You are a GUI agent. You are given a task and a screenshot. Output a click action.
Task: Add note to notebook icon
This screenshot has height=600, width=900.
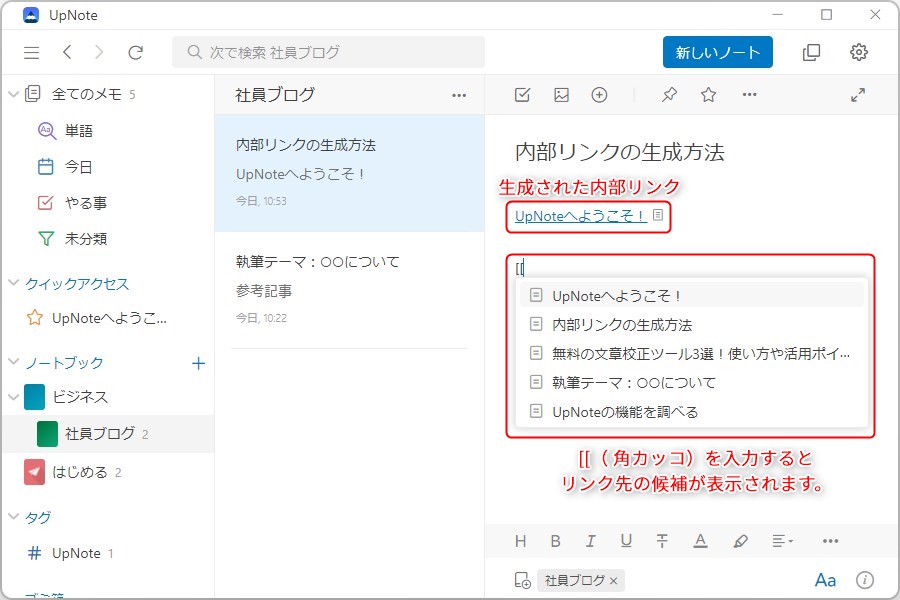522,580
